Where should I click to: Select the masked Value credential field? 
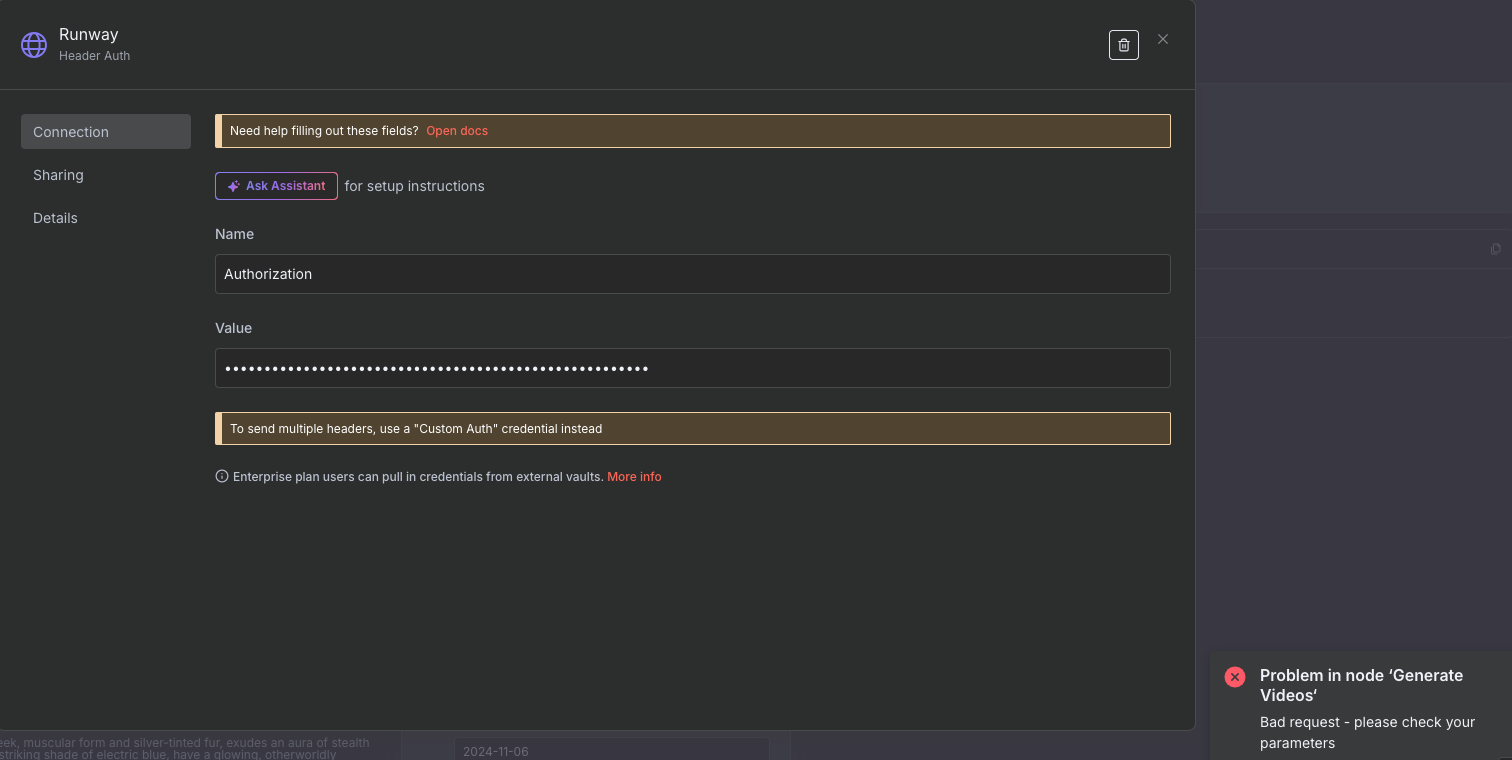pyautogui.click(x=693, y=367)
